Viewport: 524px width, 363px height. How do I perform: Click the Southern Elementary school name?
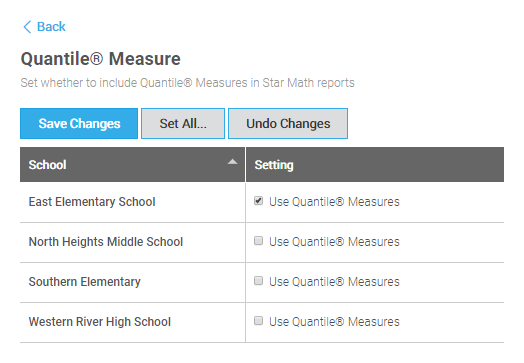(85, 282)
